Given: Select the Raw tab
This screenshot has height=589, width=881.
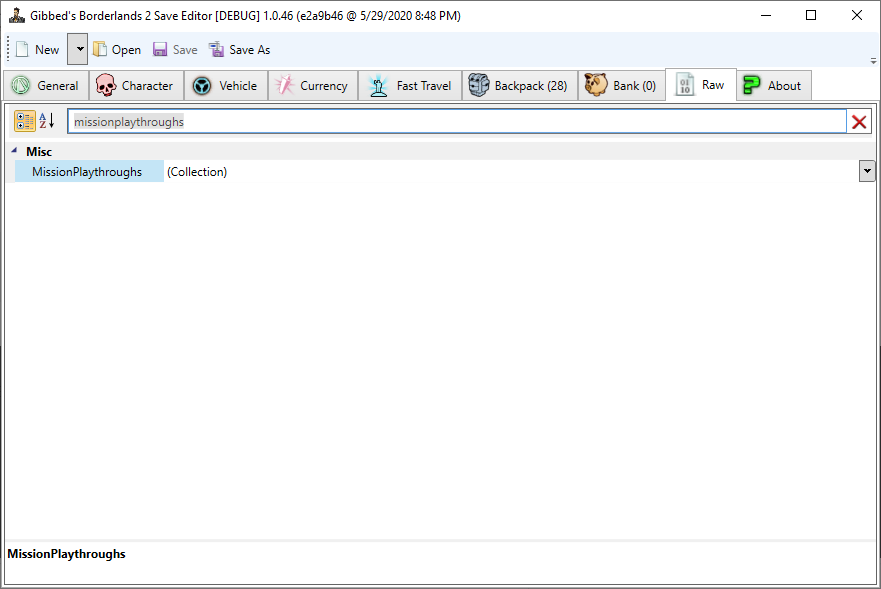Looking at the screenshot, I should pos(701,85).
